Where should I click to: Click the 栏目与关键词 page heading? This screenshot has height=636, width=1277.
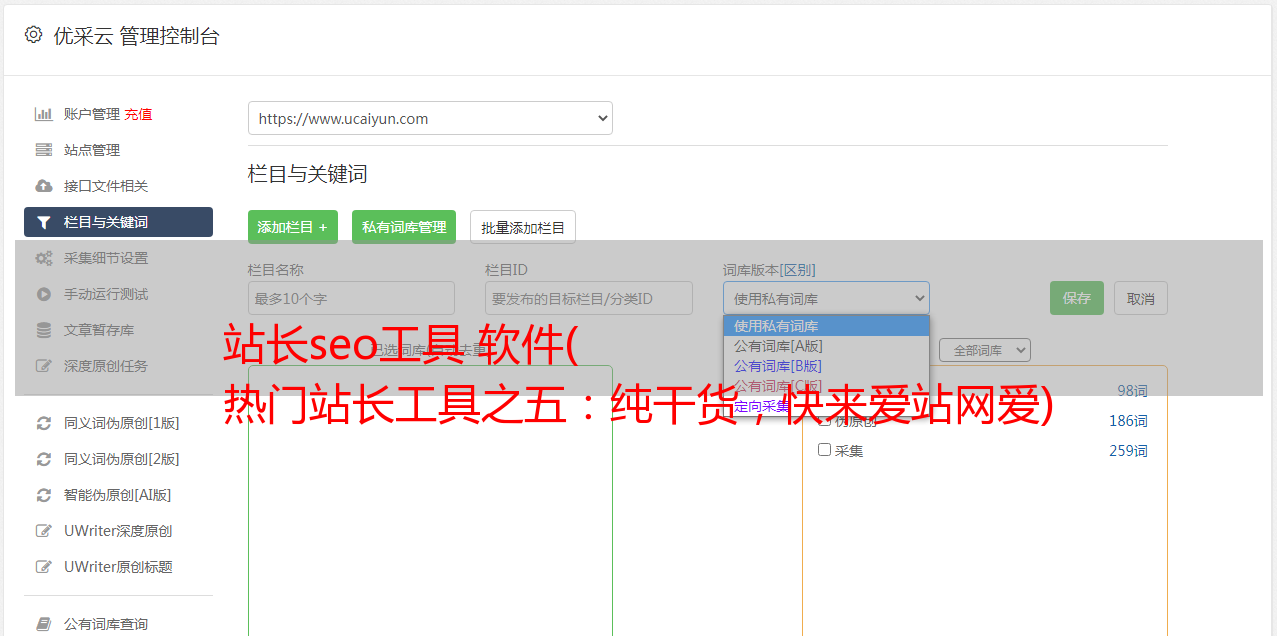click(308, 174)
